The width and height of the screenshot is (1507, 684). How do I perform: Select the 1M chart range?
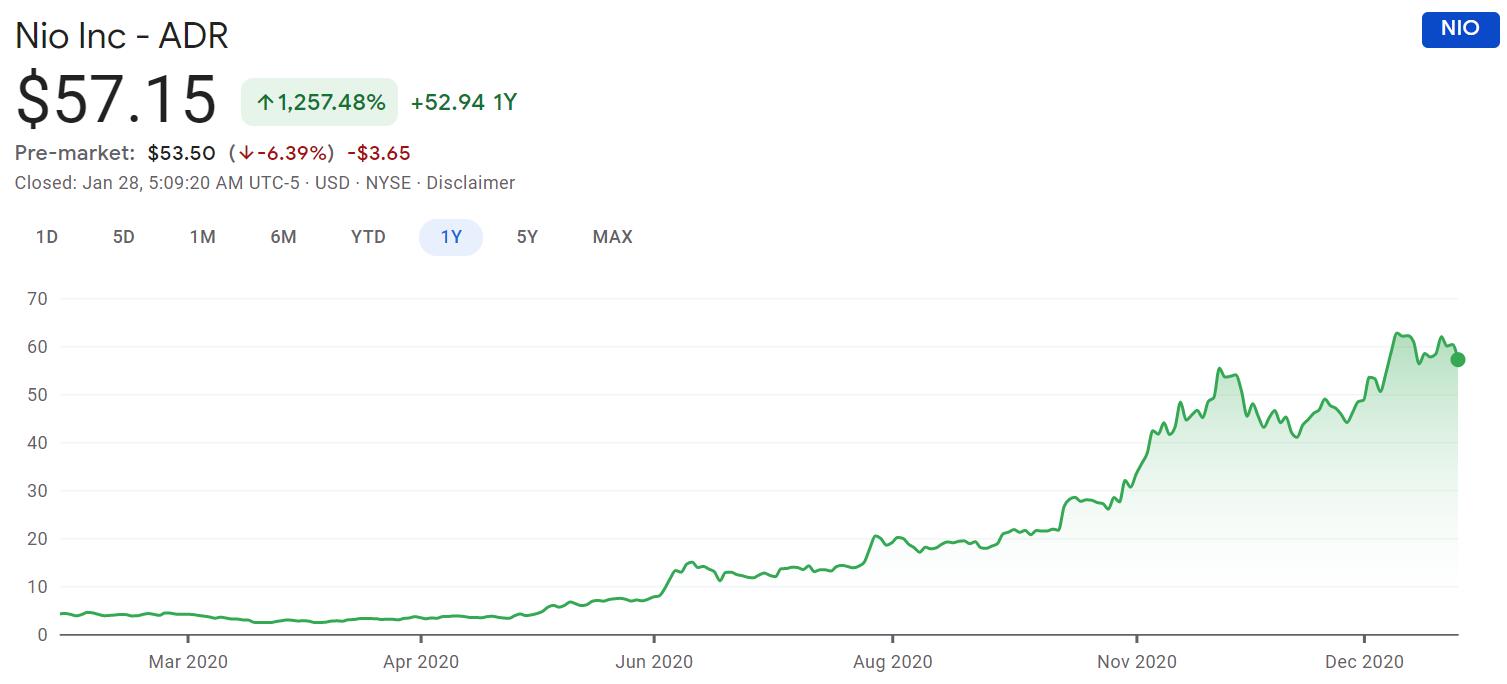tap(203, 237)
